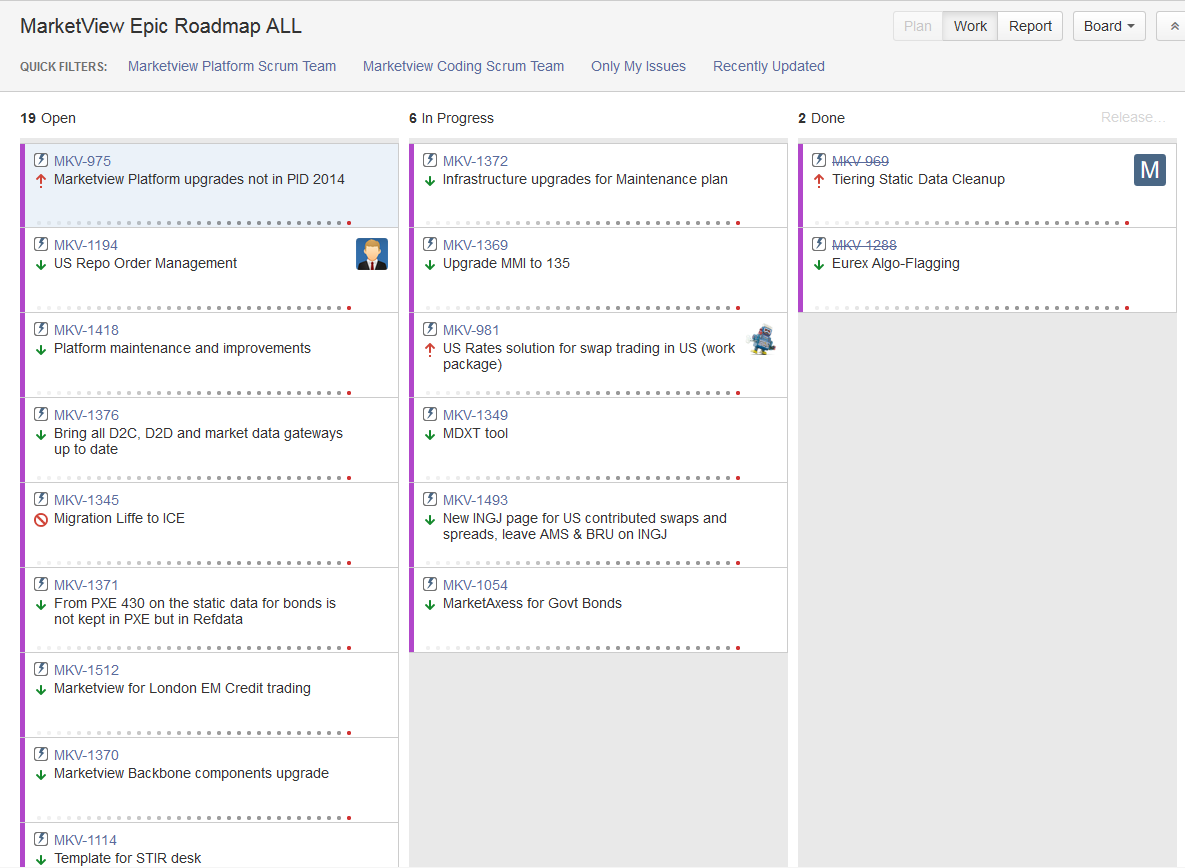1185x868 pixels.
Task: Open issue link MKV-975
Action: click(82, 161)
